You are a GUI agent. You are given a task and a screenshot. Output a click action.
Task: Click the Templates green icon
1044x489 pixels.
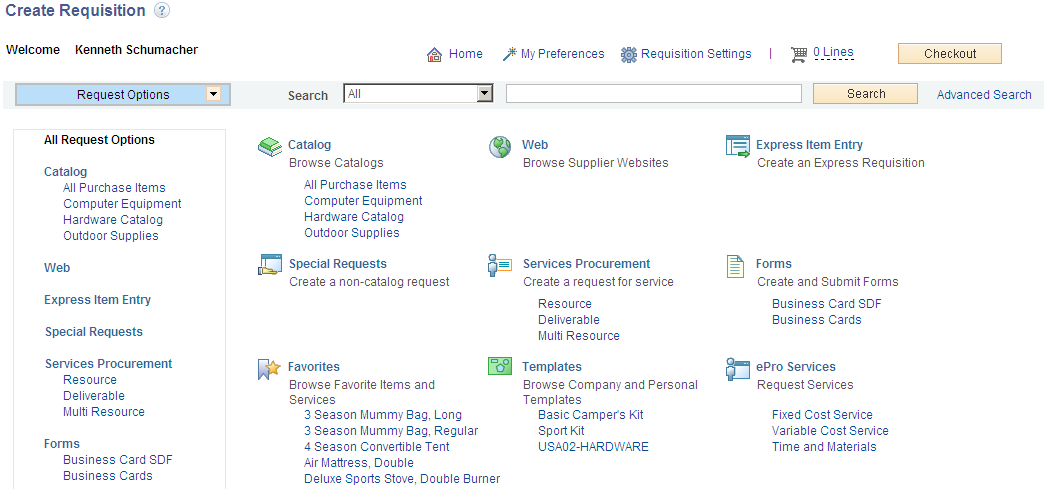tap(500, 366)
